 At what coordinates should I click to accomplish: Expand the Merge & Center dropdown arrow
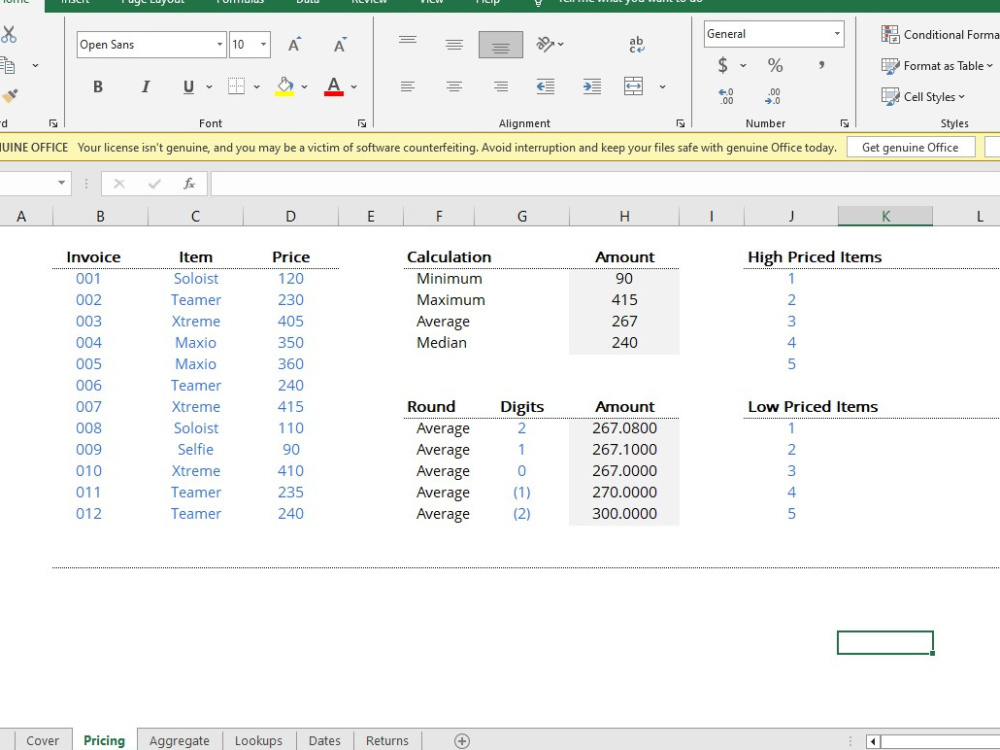(662, 87)
